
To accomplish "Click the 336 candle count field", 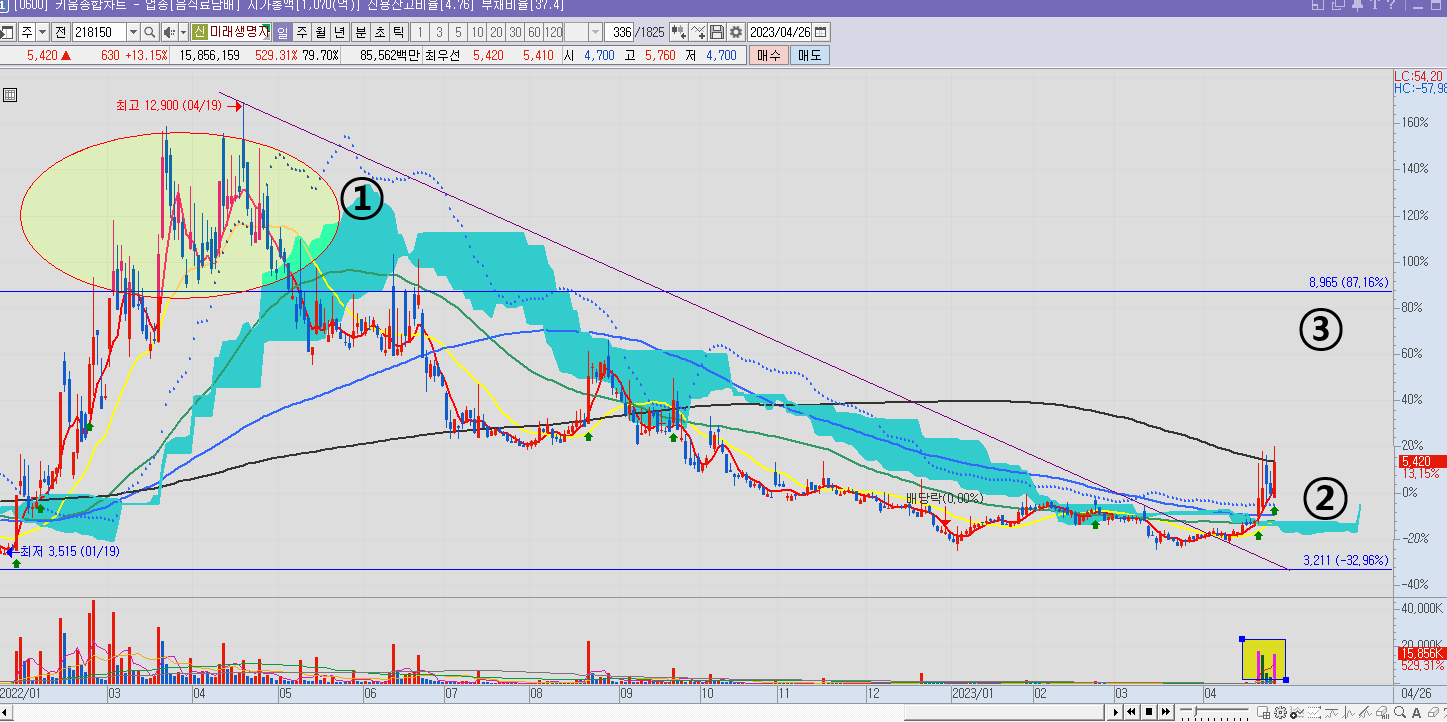I will 621,32.
